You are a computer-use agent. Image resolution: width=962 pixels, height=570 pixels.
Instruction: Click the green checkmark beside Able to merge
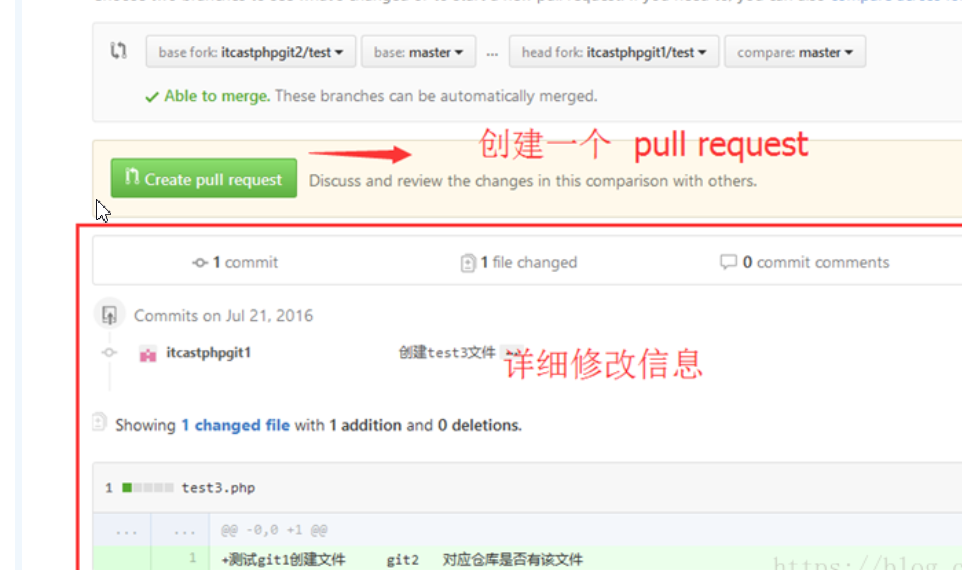(152, 97)
